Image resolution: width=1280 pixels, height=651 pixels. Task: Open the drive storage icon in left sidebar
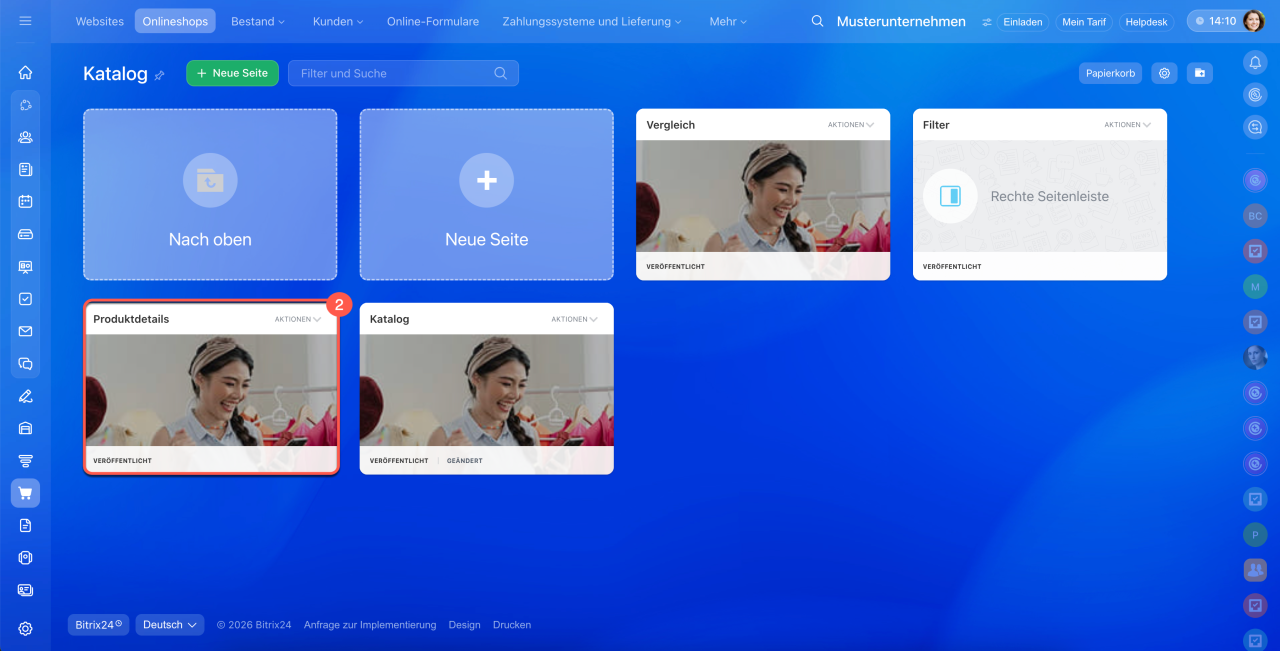coord(25,234)
